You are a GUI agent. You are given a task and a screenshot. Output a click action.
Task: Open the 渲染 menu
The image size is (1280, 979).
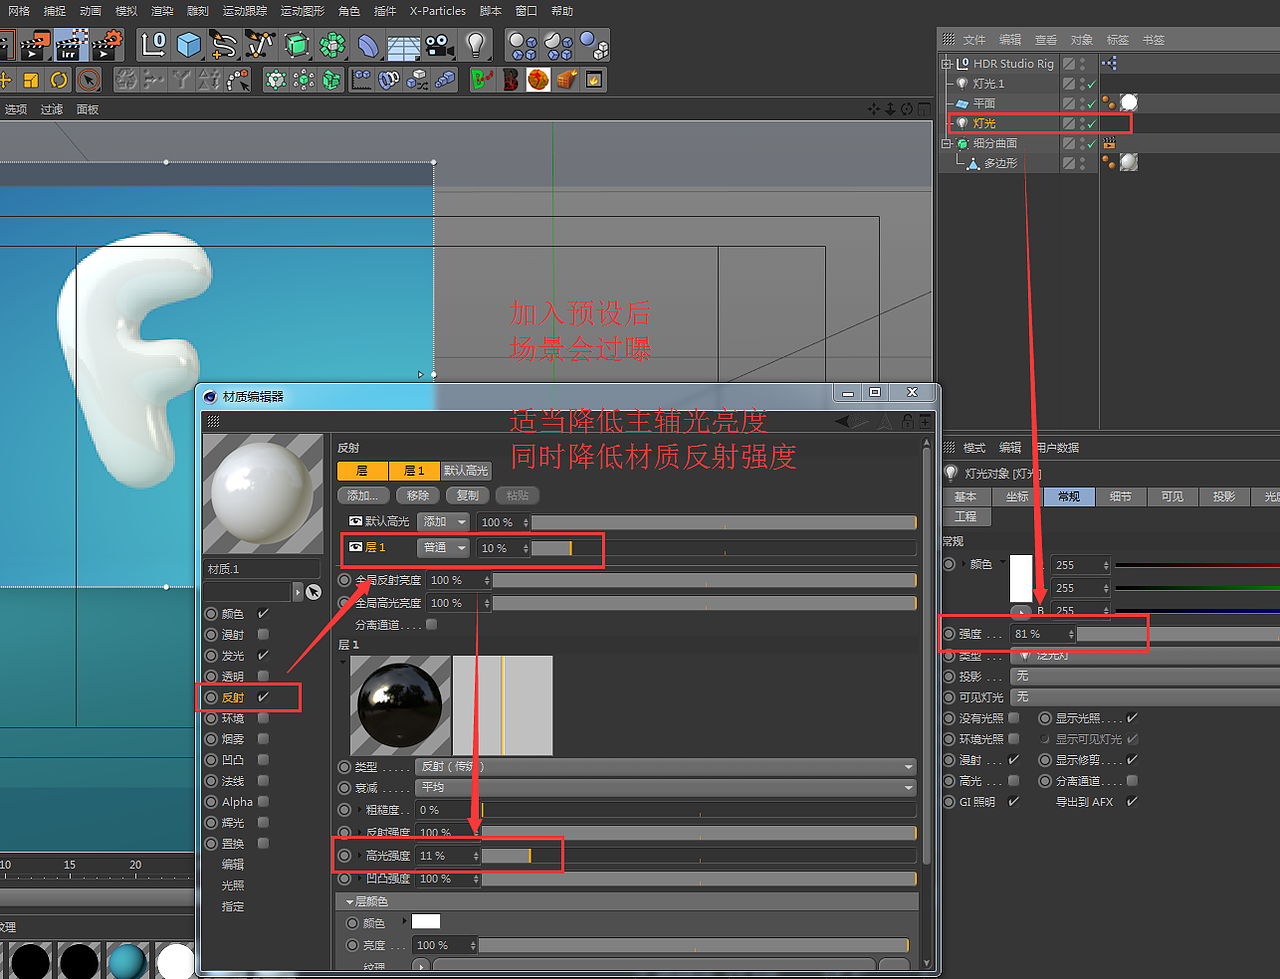162,11
